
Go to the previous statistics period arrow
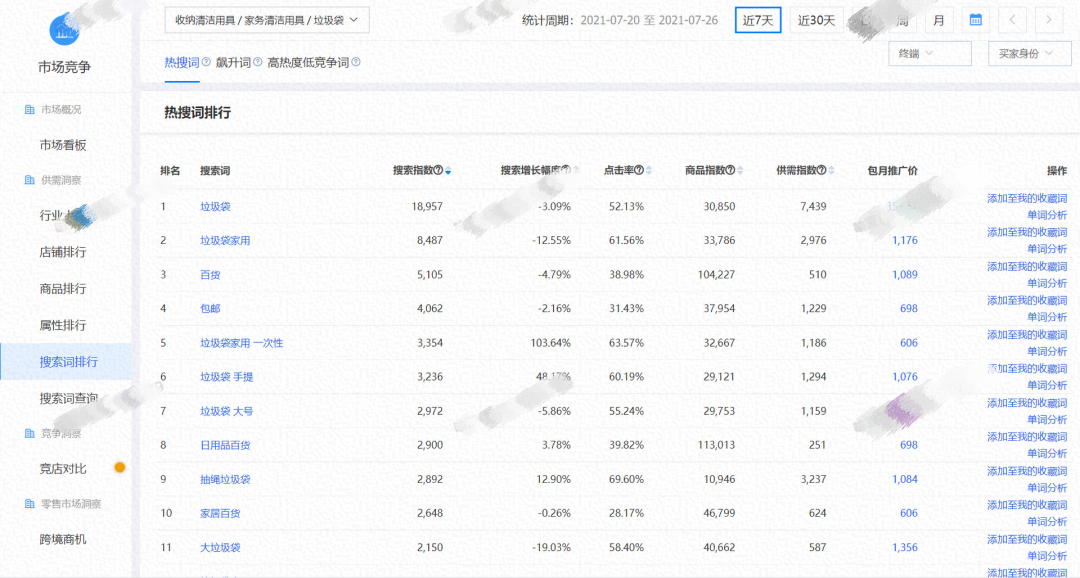coord(1012,20)
